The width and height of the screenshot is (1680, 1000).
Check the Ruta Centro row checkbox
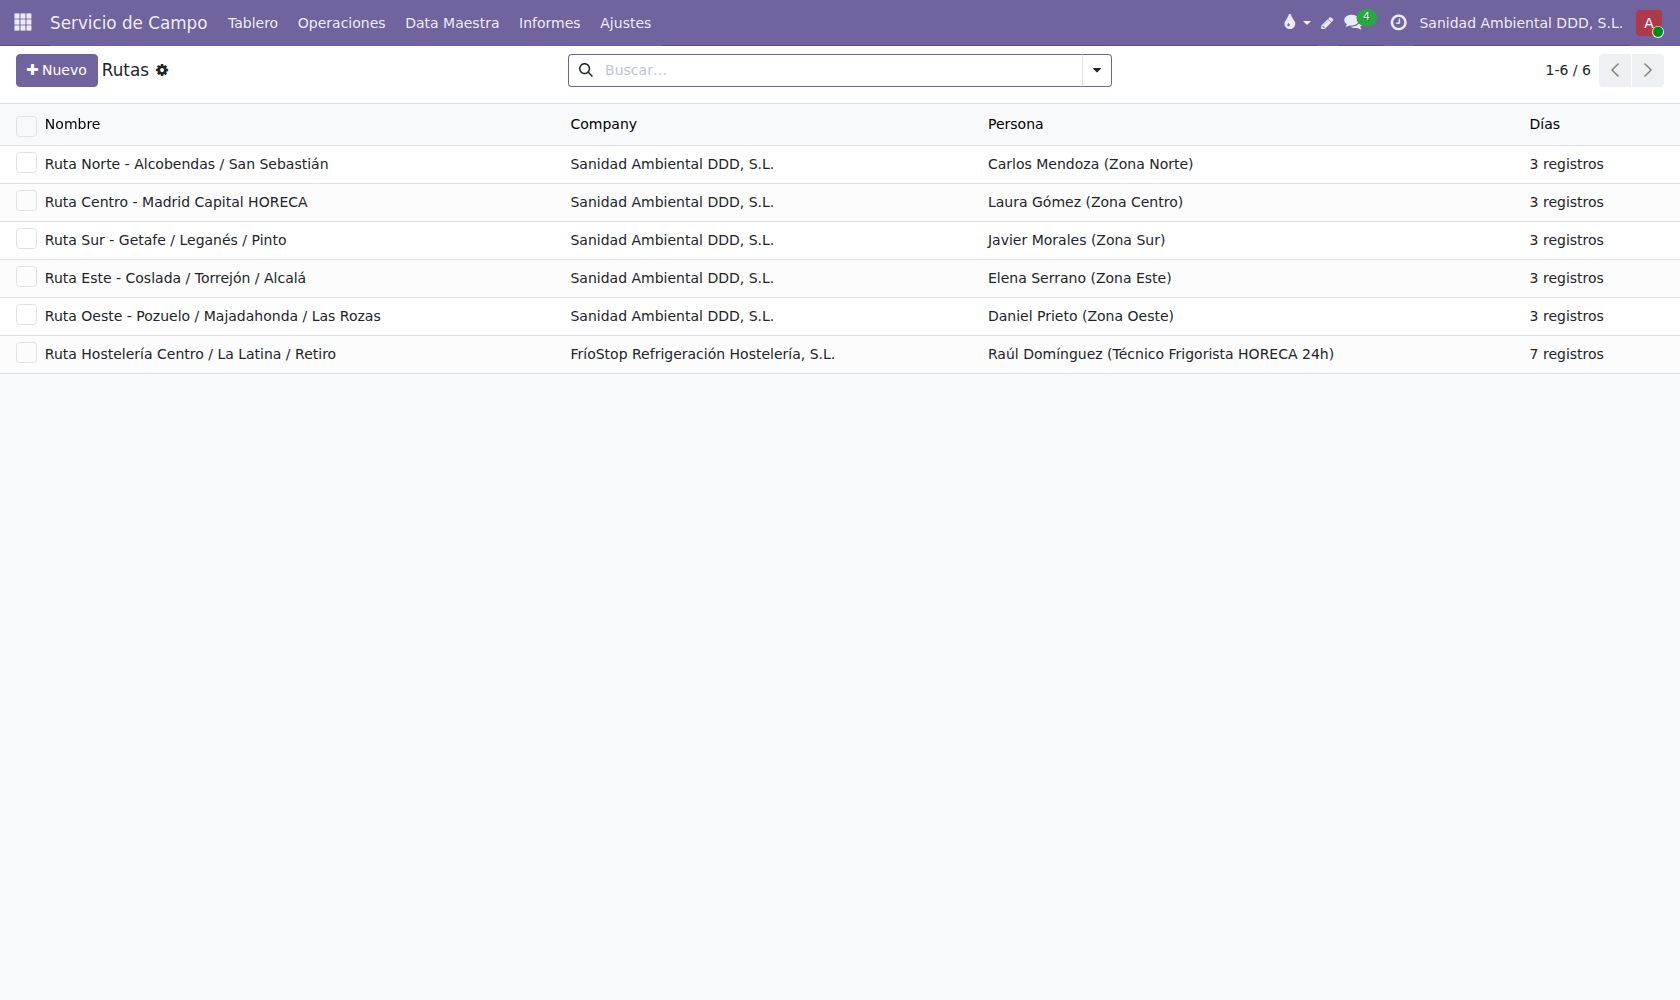pos(26,201)
